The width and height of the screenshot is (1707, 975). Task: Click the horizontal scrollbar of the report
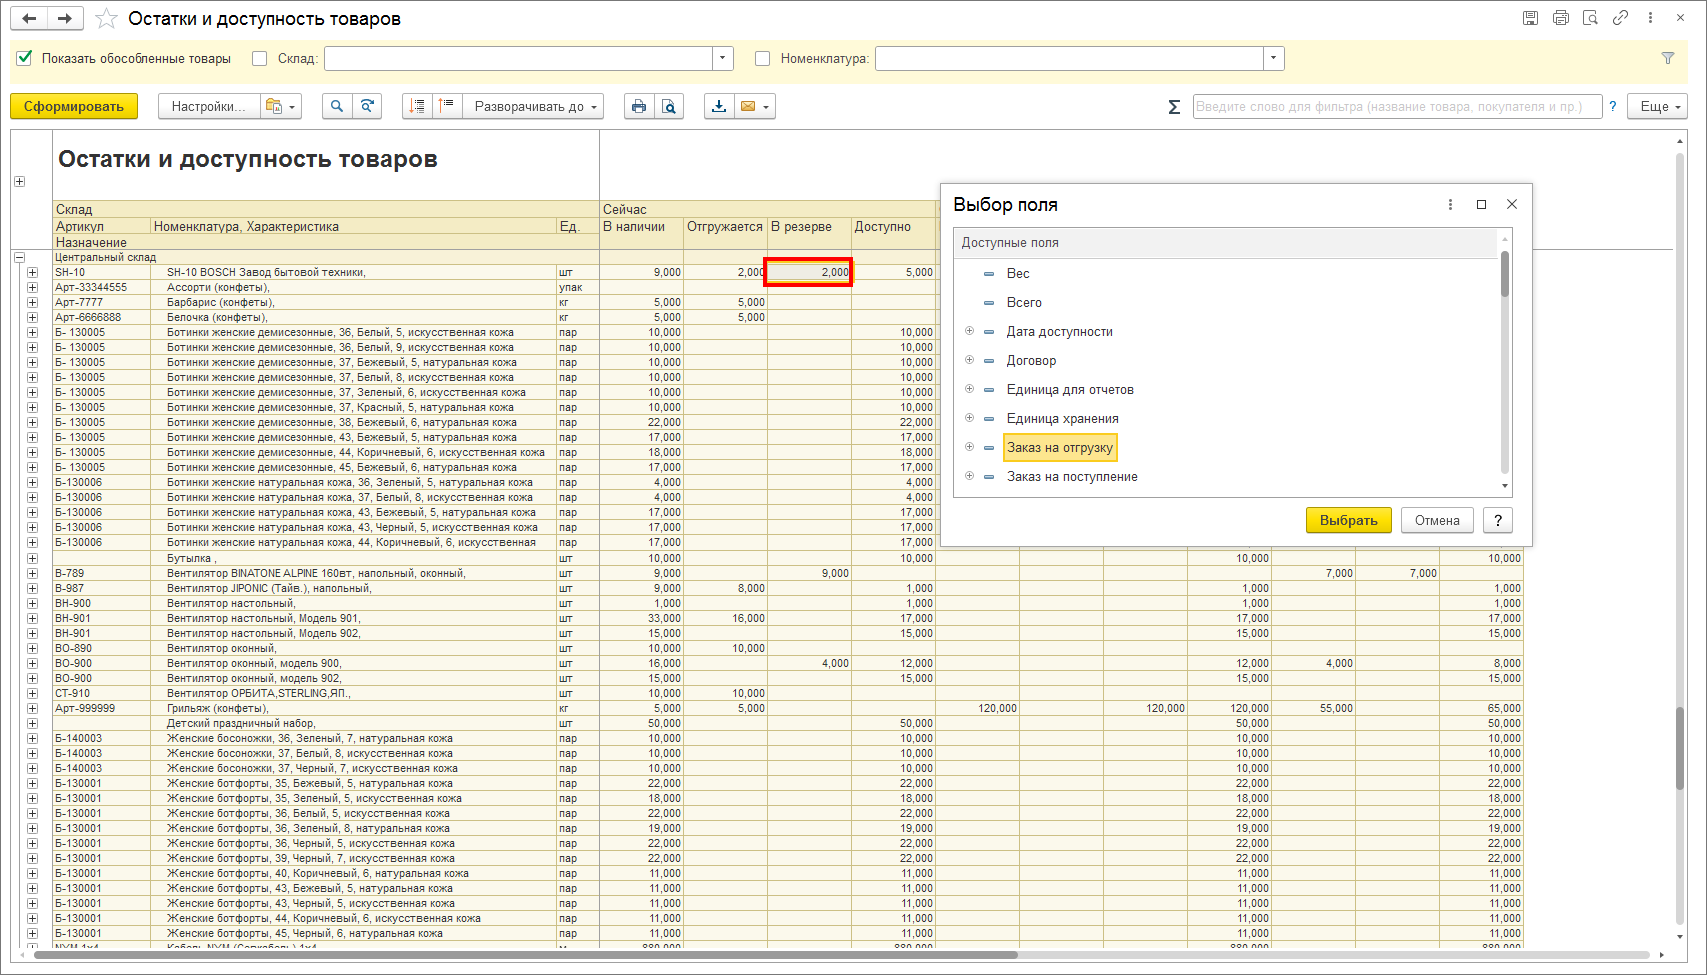click(x=526, y=955)
